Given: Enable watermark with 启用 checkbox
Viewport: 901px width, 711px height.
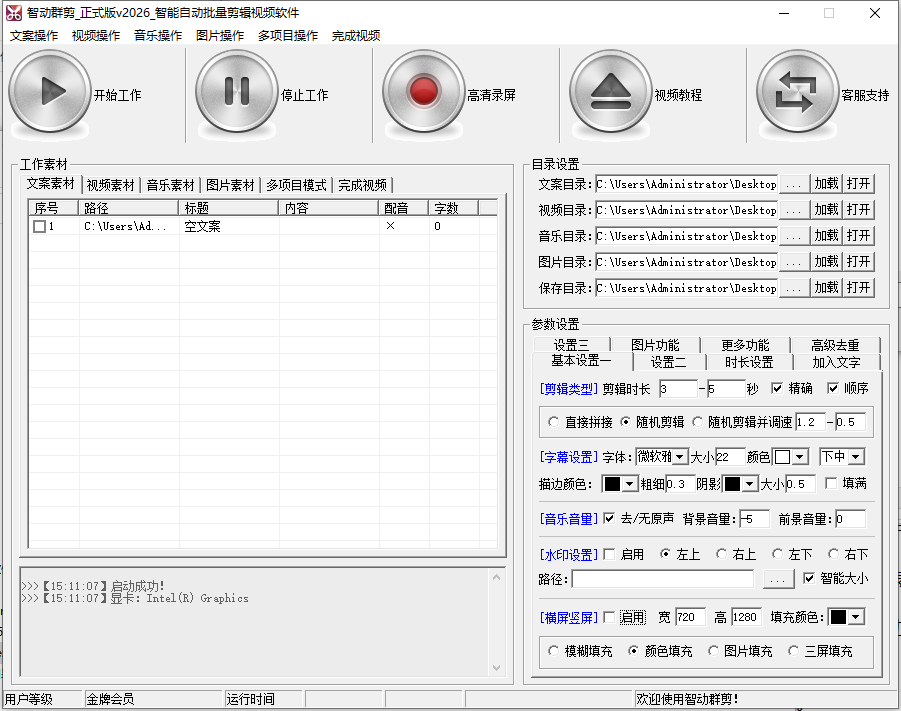Looking at the screenshot, I should click(x=609, y=555).
